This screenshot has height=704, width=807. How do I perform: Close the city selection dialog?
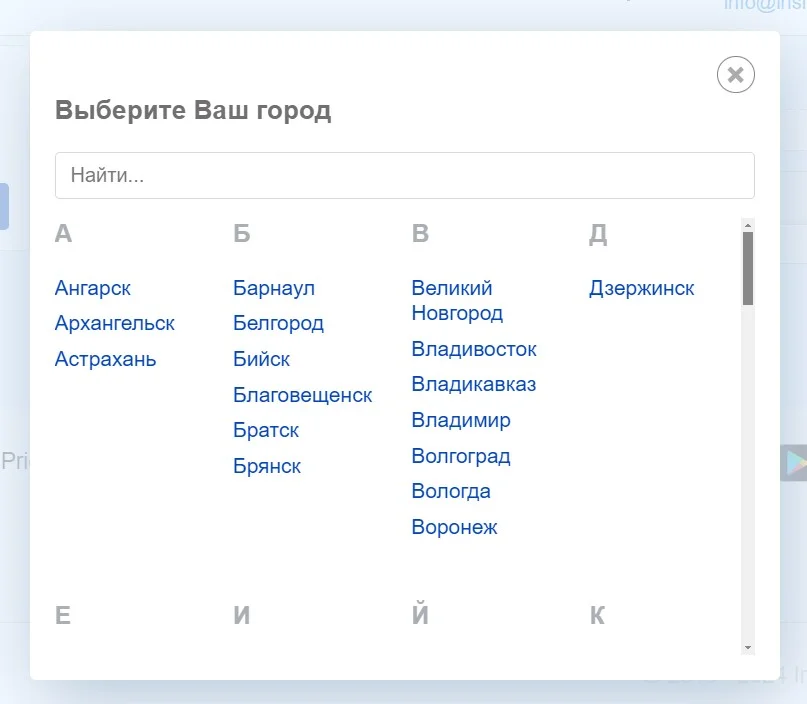(736, 75)
